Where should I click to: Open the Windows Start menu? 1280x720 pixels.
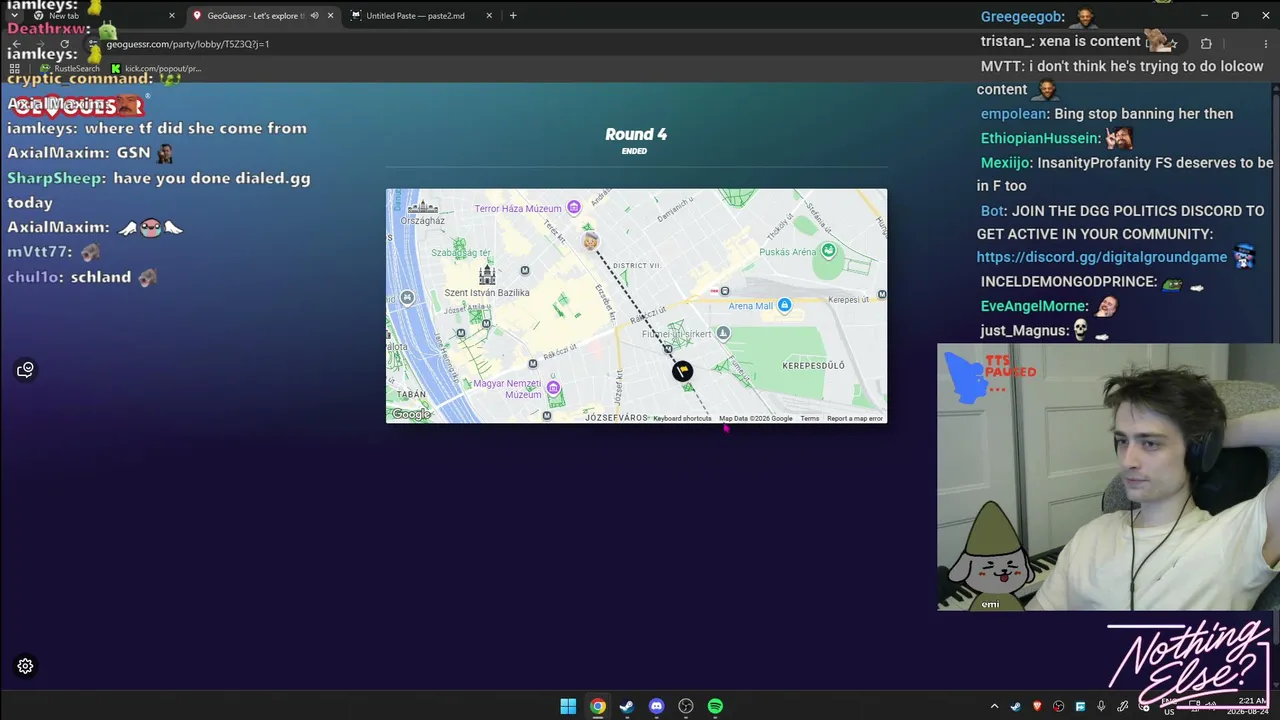pos(568,706)
